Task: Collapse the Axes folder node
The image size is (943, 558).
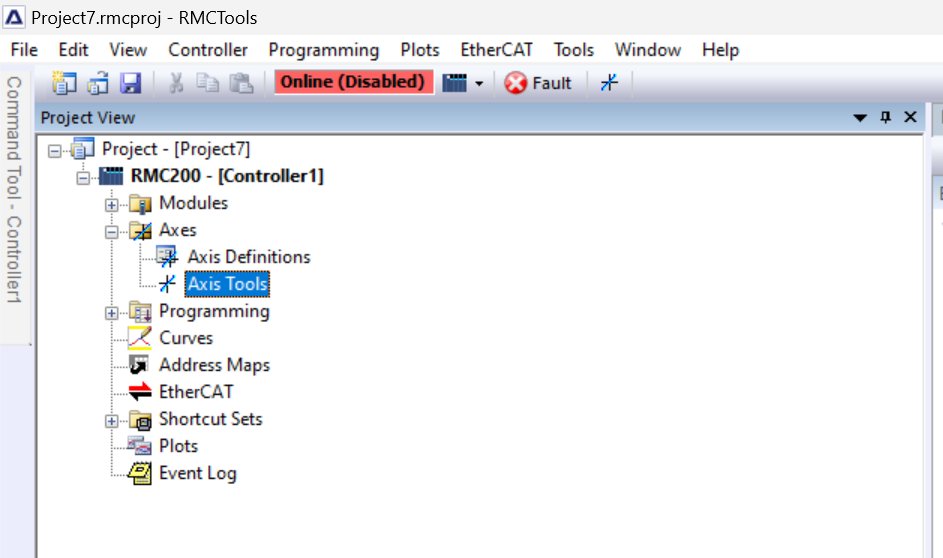Action: [x=111, y=231]
